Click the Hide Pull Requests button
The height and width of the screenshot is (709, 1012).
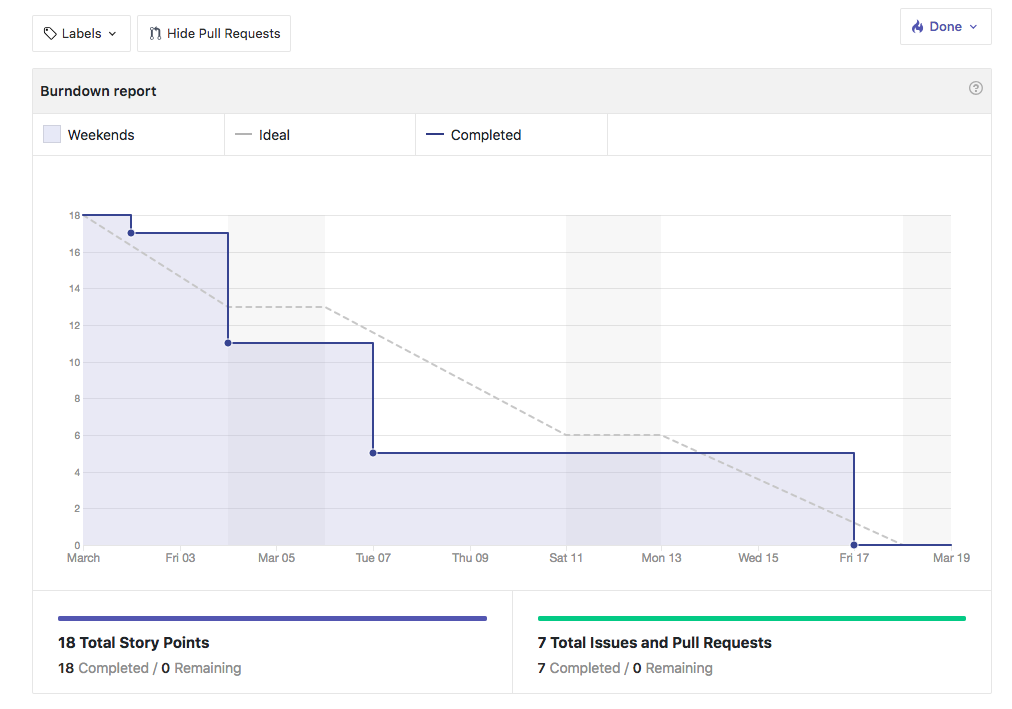[213, 33]
